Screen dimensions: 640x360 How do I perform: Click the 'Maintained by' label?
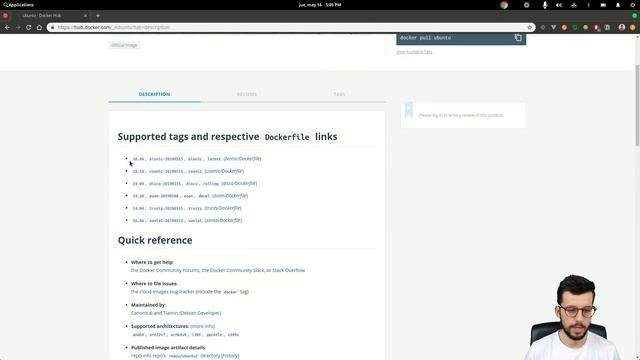pyautogui.click(x=148, y=305)
